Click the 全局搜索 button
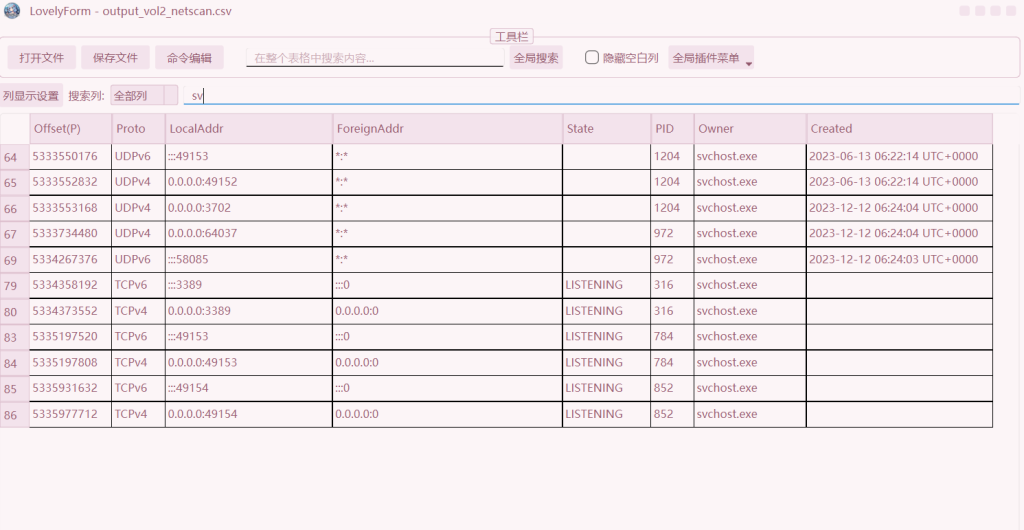This screenshot has width=1024, height=530. [x=536, y=58]
